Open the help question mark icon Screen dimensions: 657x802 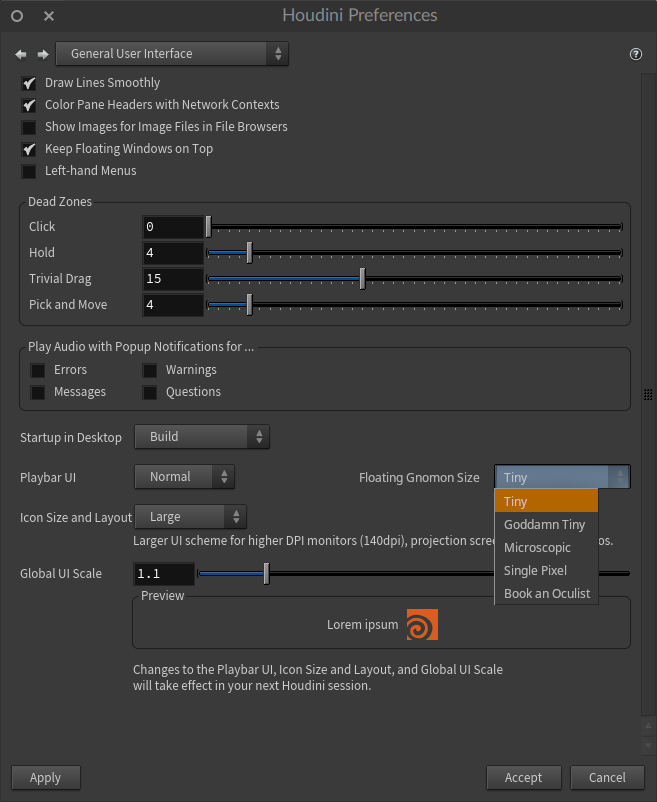(636, 54)
